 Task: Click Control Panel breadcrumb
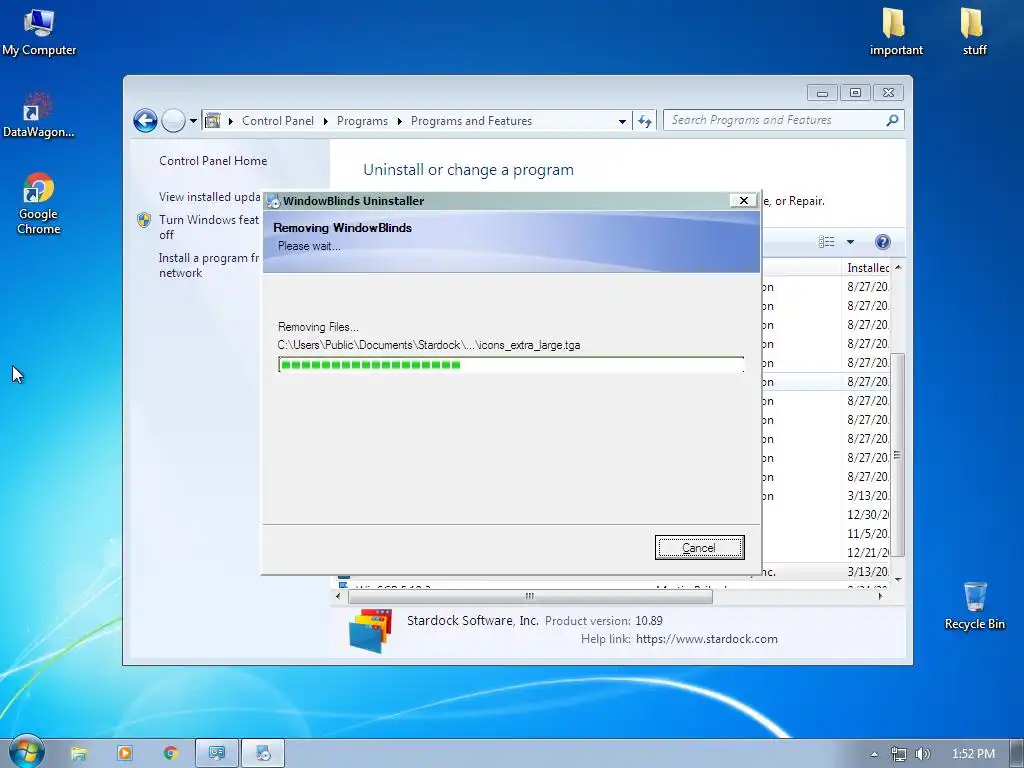coord(278,121)
